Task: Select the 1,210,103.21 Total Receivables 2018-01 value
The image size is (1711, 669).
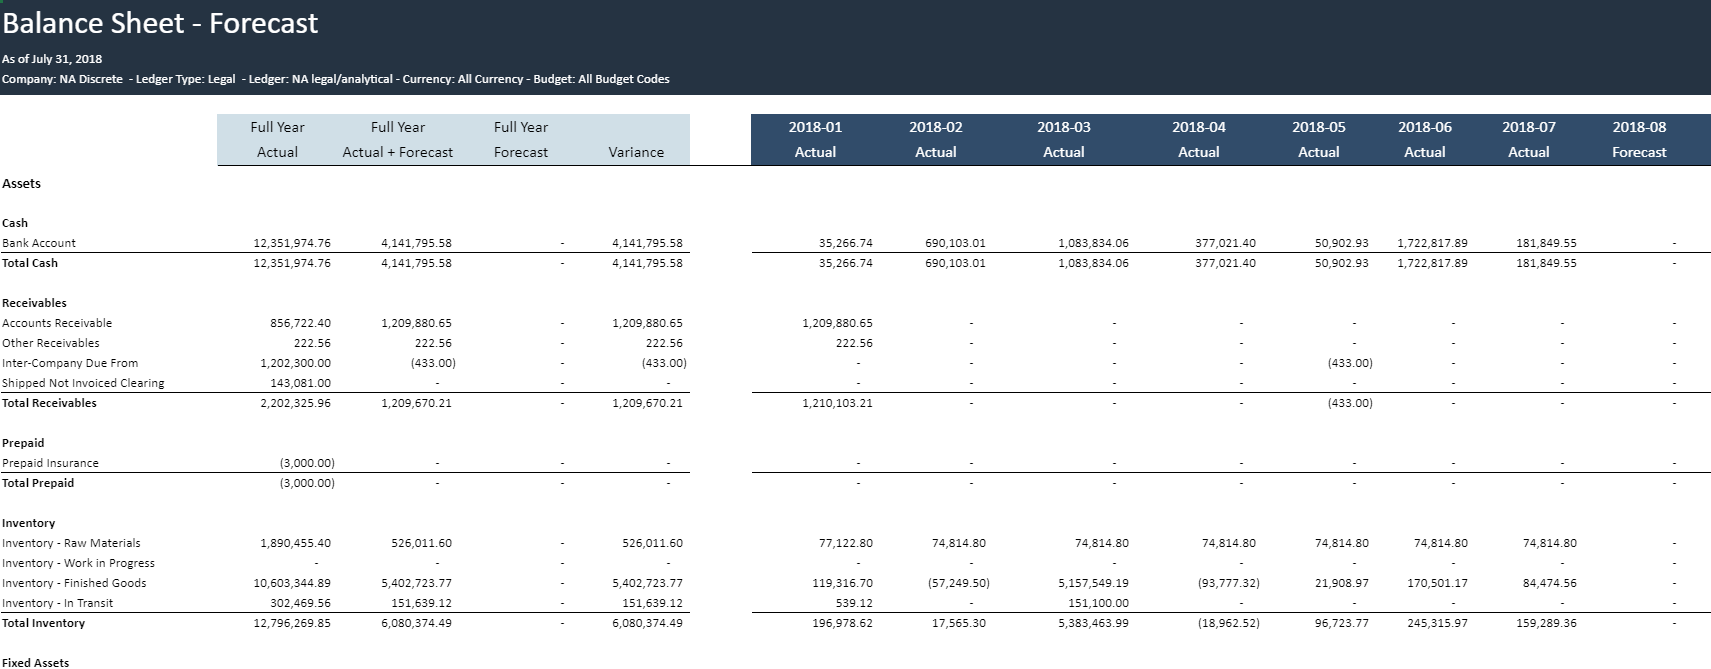Action: pos(837,403)
